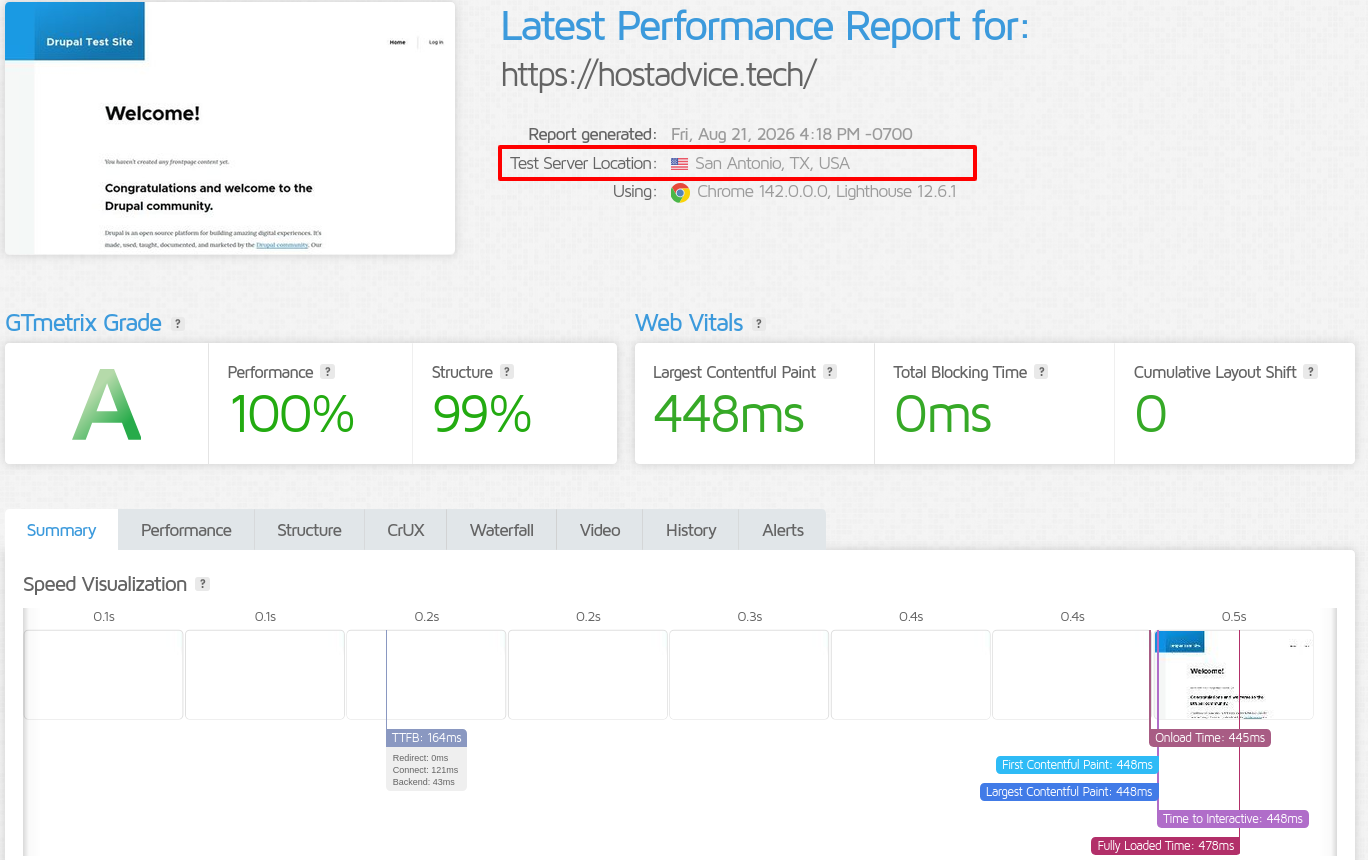
Task: Click the Drupal Test Site page screenshot
Action: tap(230, 128)
